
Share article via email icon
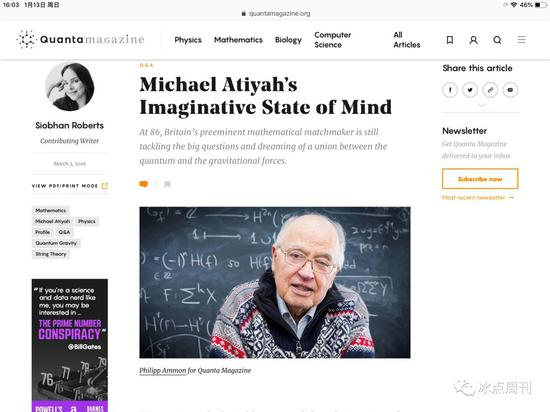point(510,90)
